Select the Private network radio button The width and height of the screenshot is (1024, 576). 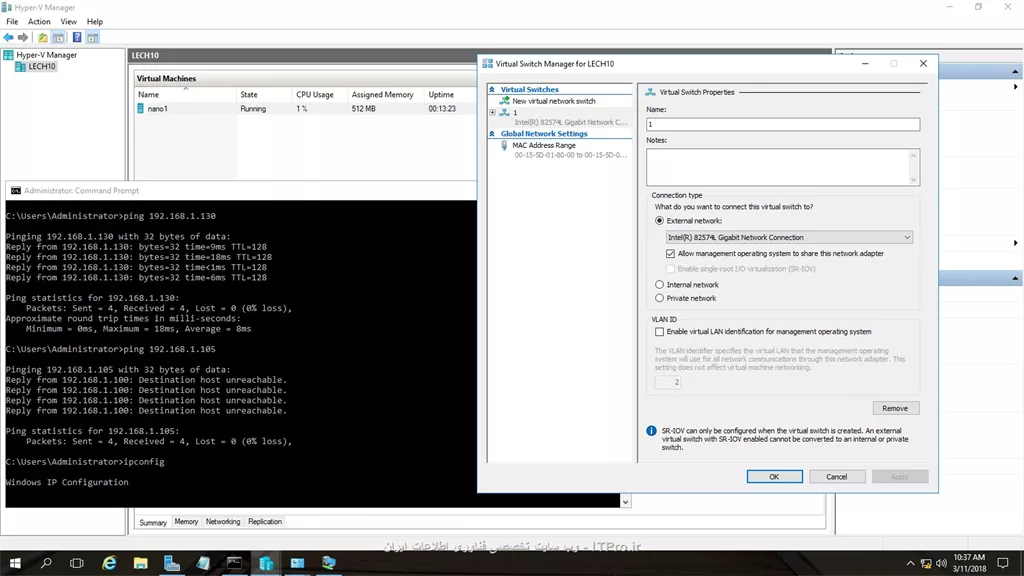[x=660, y=298]
